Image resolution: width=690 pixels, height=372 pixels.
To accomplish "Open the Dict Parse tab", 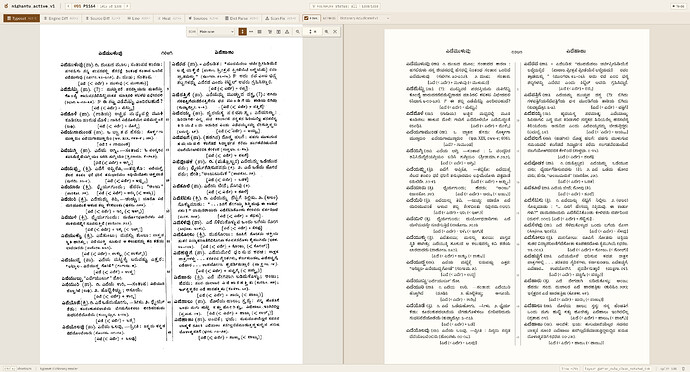I will point(241,18).
